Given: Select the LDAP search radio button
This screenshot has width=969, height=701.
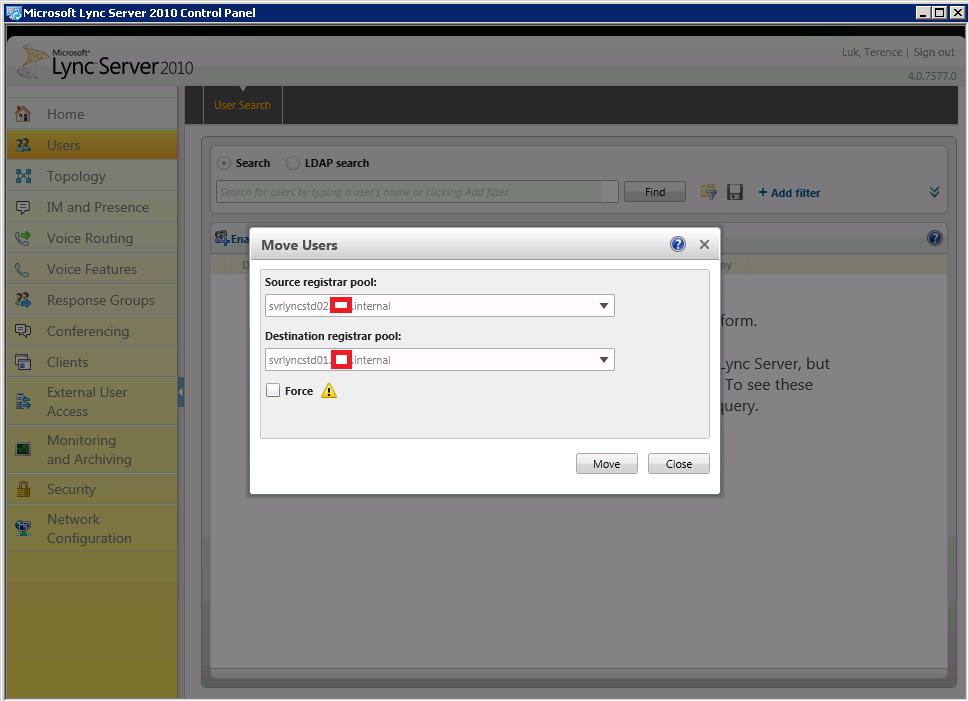Looking at the screenshot, I should point(293,163).
